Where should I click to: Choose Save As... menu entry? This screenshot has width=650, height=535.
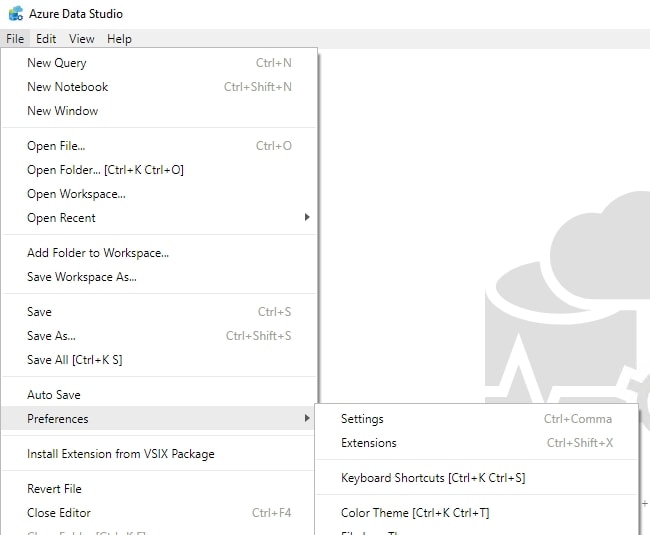pos(159,336)
